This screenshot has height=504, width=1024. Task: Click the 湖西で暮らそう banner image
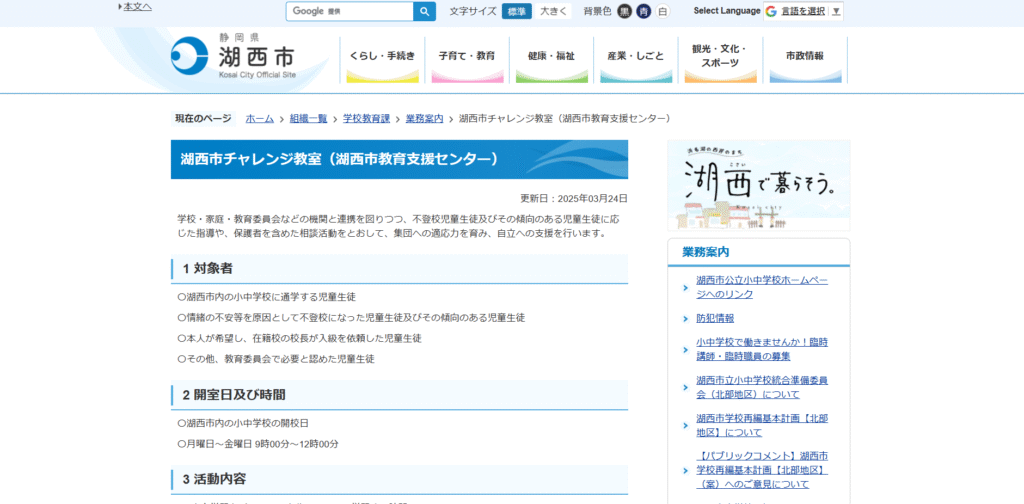(758, 186)
